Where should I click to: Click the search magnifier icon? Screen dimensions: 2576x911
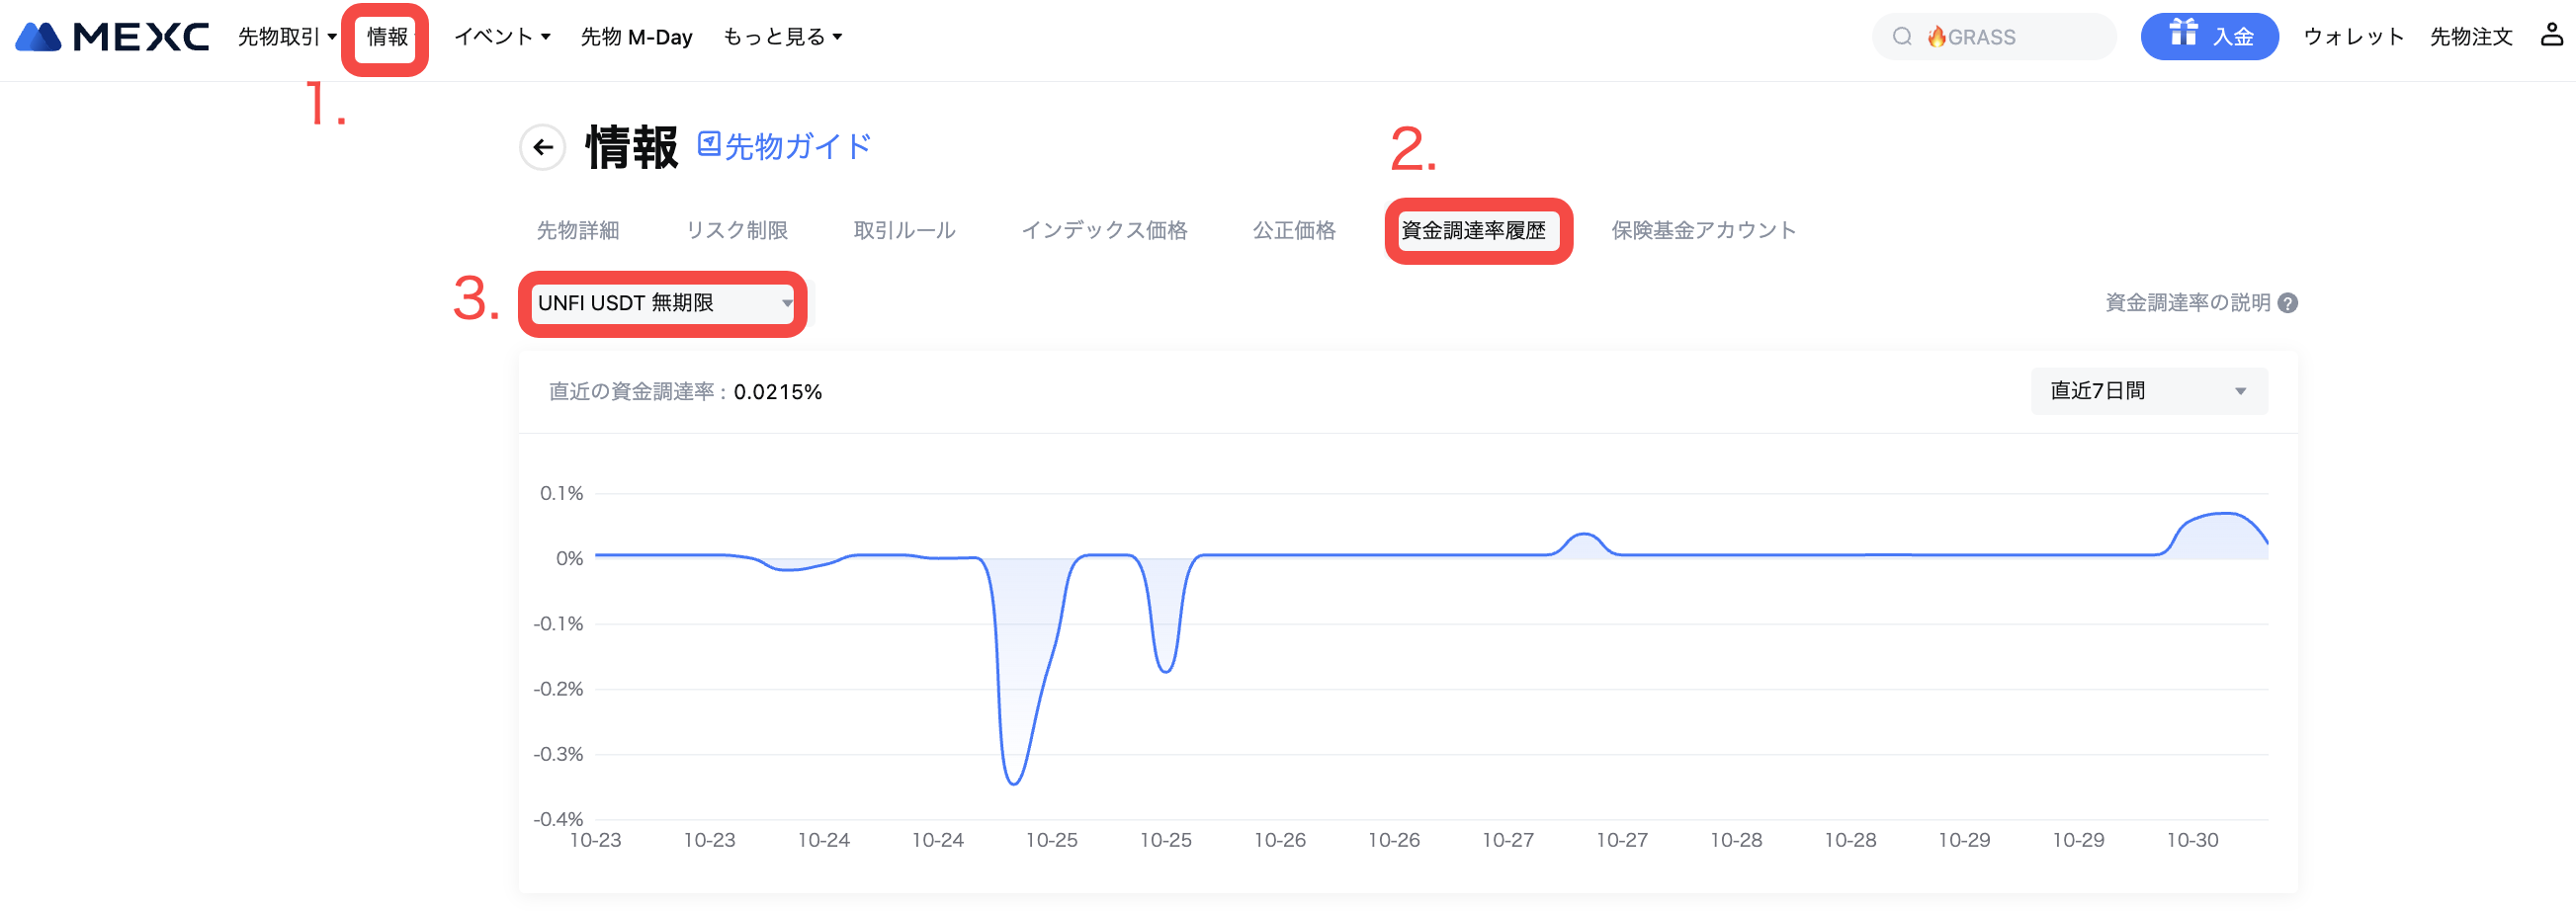[x=1901, y=37]
